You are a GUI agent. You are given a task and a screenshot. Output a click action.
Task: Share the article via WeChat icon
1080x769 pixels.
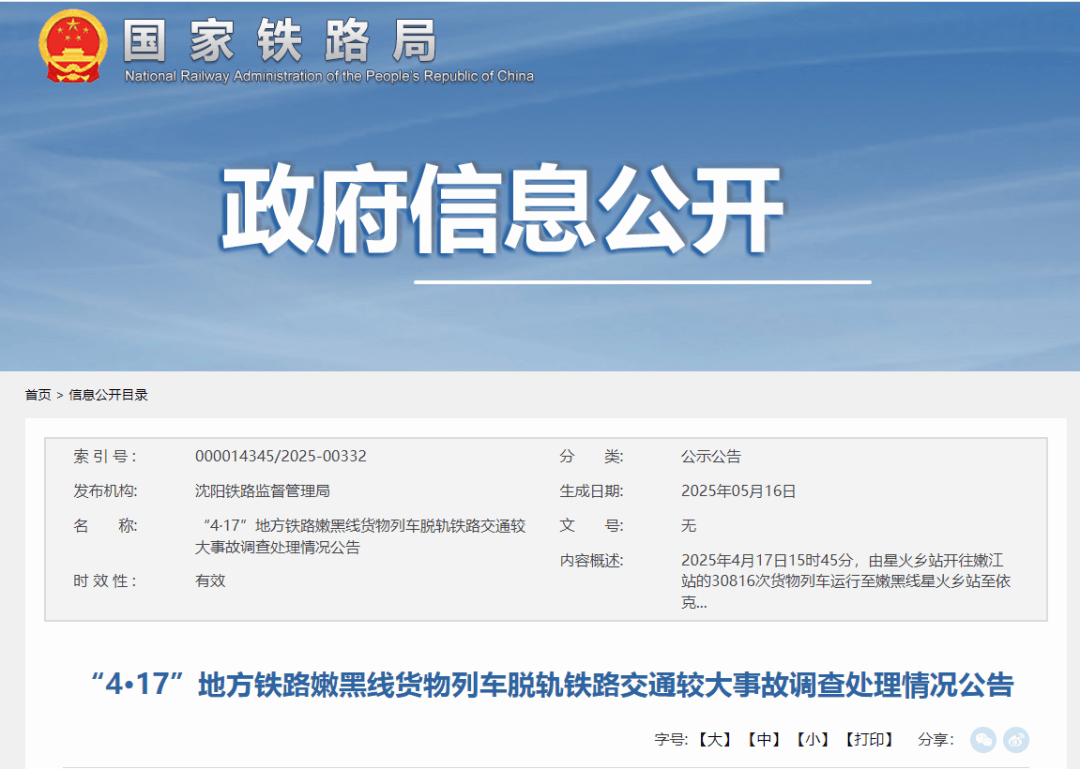click(x=983, y=739)
